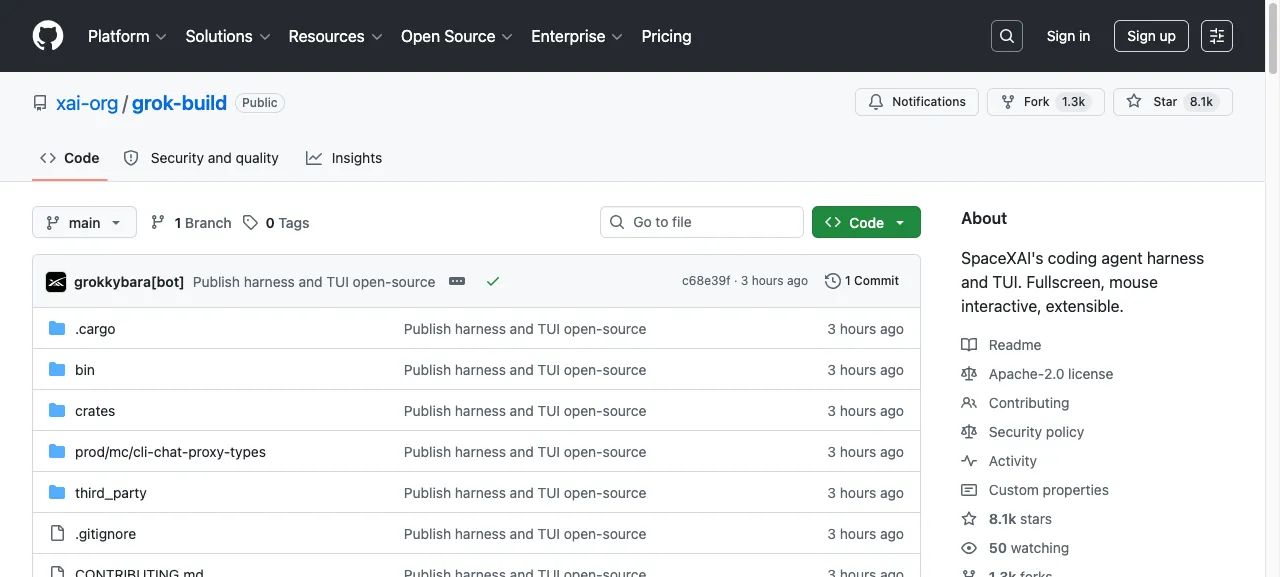Open prod/mc/cli-chat-proxy-types folder
Image resolution: width=1280 pixels, height=577 pixels.
(x=170, y=452)
